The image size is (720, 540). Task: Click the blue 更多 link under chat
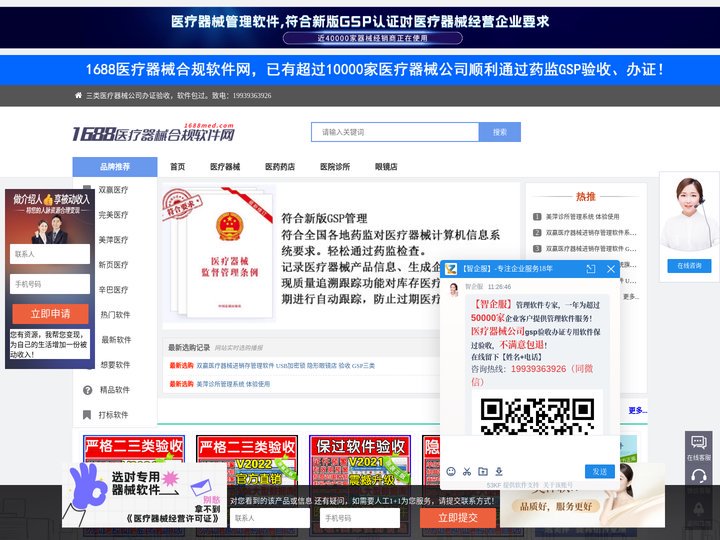click(637, 410)
